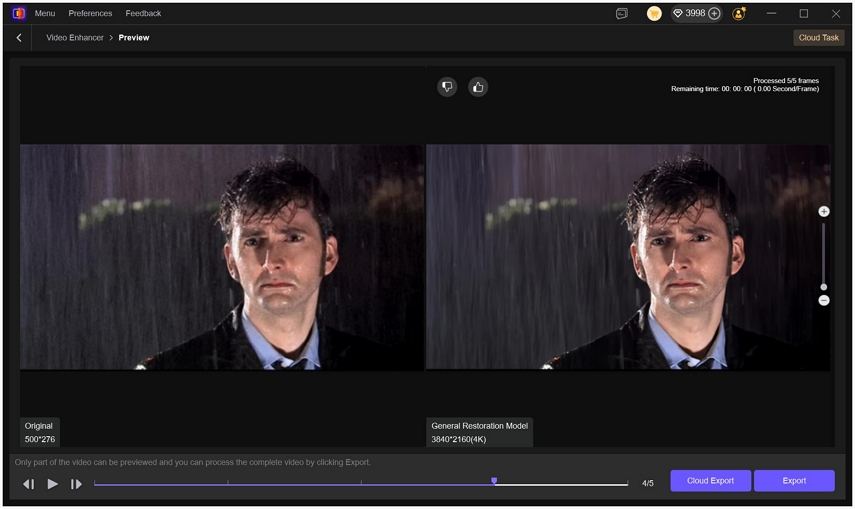Screen dimensions: 855x509
Task: Click the thumbs down icon
Action: (447, 87)
